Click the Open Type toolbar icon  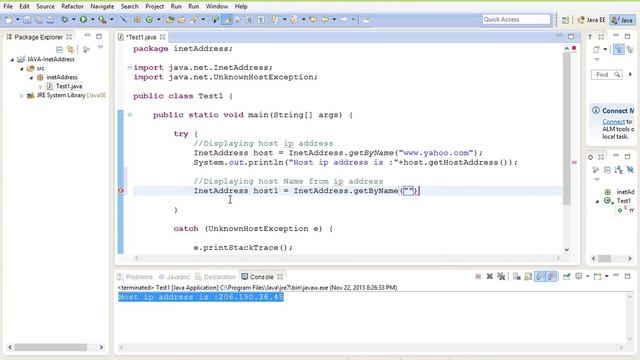tap(170, 20)
